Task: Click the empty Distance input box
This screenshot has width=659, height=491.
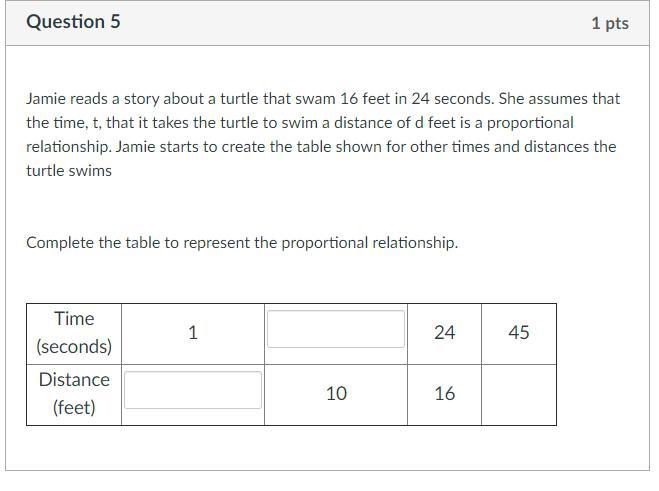Action: point(193,390)
